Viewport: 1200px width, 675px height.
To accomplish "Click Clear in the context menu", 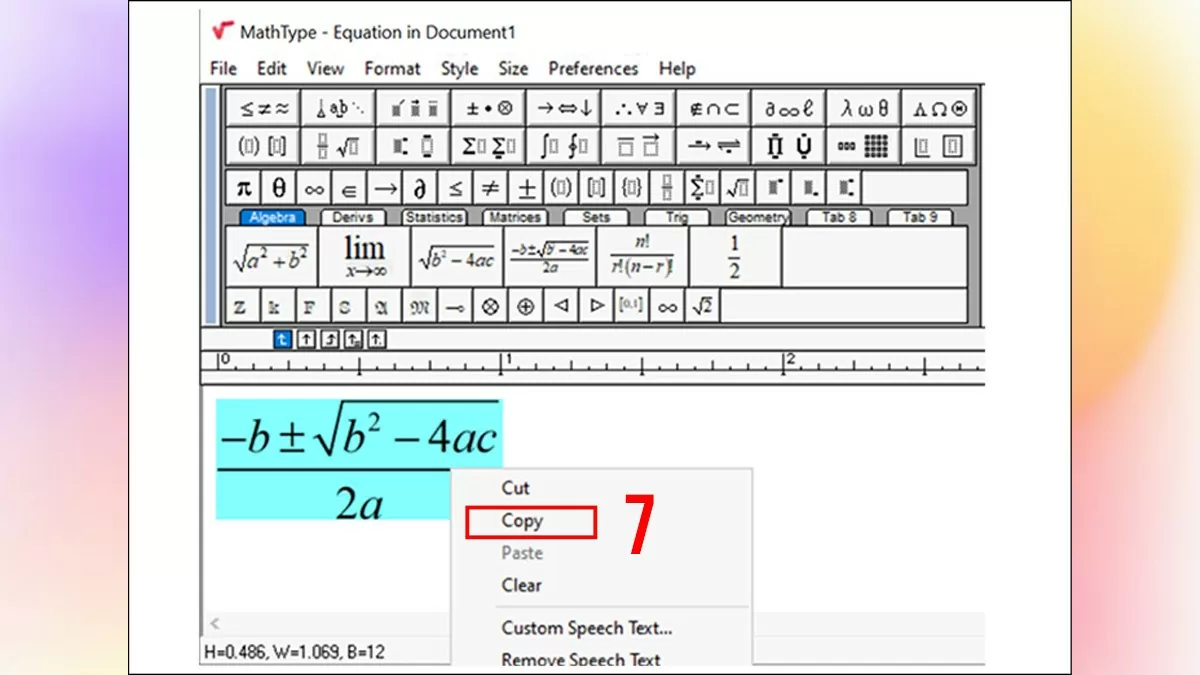I will pyautogui.click(x=520, y=585).
